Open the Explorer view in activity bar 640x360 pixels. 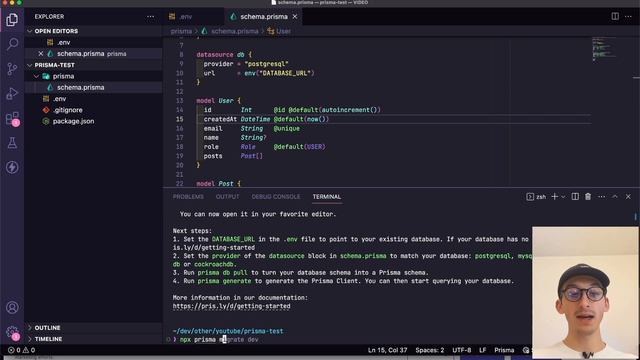click(x=12, y=19)
